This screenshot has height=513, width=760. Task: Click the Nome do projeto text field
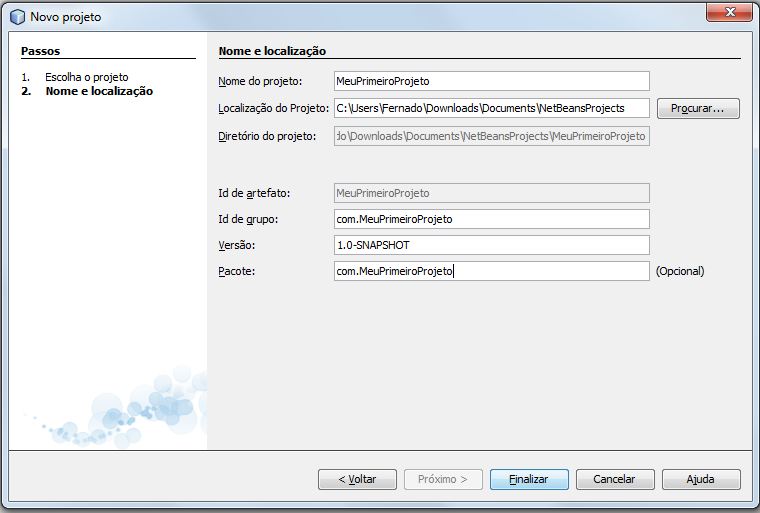coord(491,81)
